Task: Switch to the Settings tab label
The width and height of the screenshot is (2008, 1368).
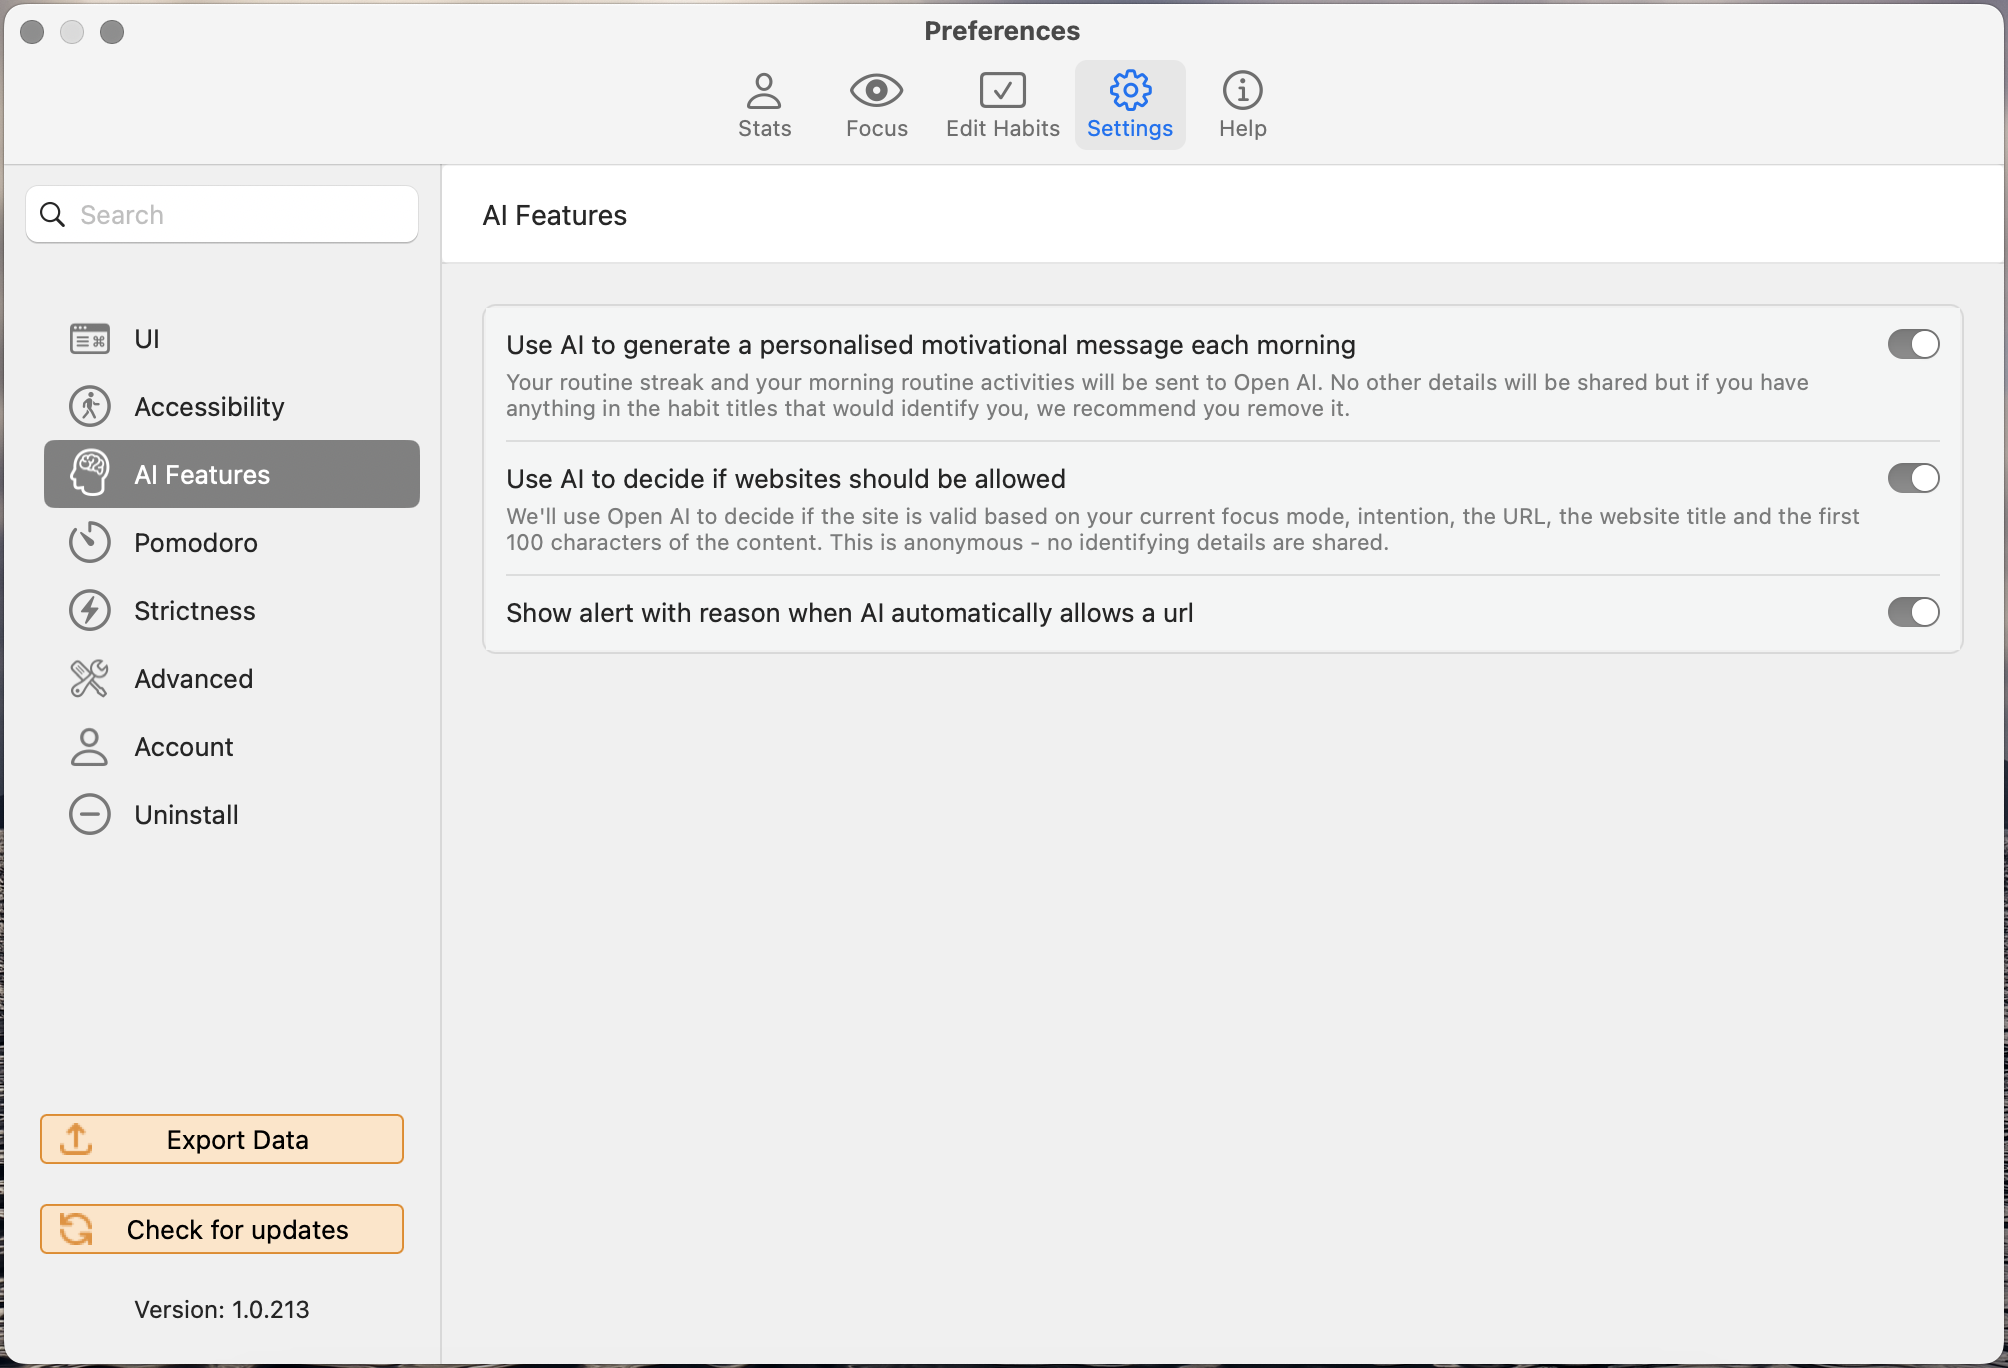Action: click(x=1130, y=129)
